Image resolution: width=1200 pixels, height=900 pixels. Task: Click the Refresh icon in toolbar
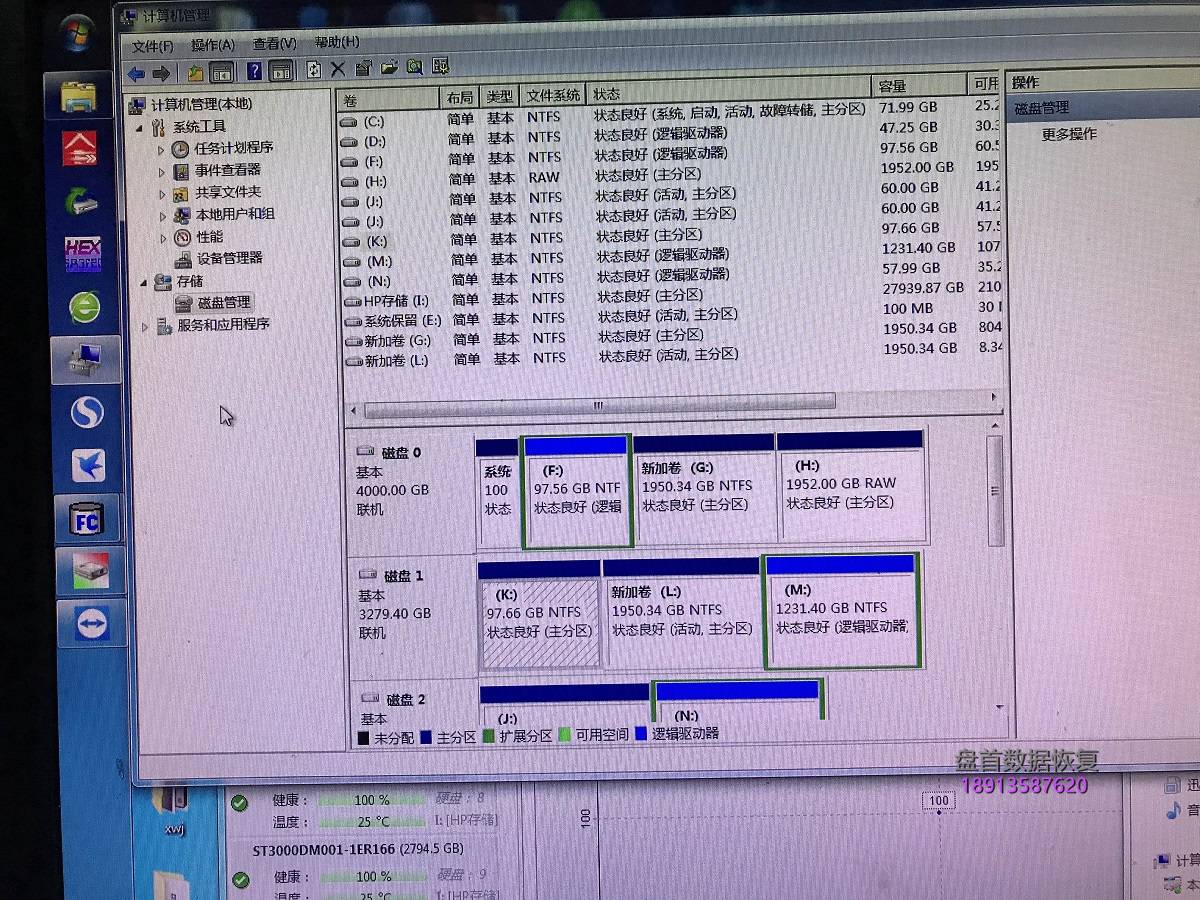313,69
